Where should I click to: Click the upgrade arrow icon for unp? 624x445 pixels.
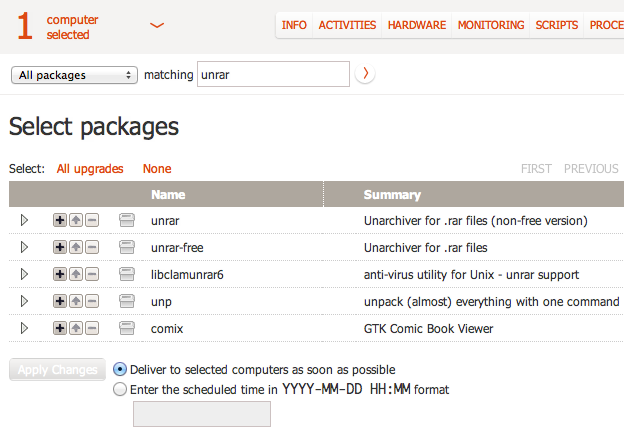click(x=76, y=301)
